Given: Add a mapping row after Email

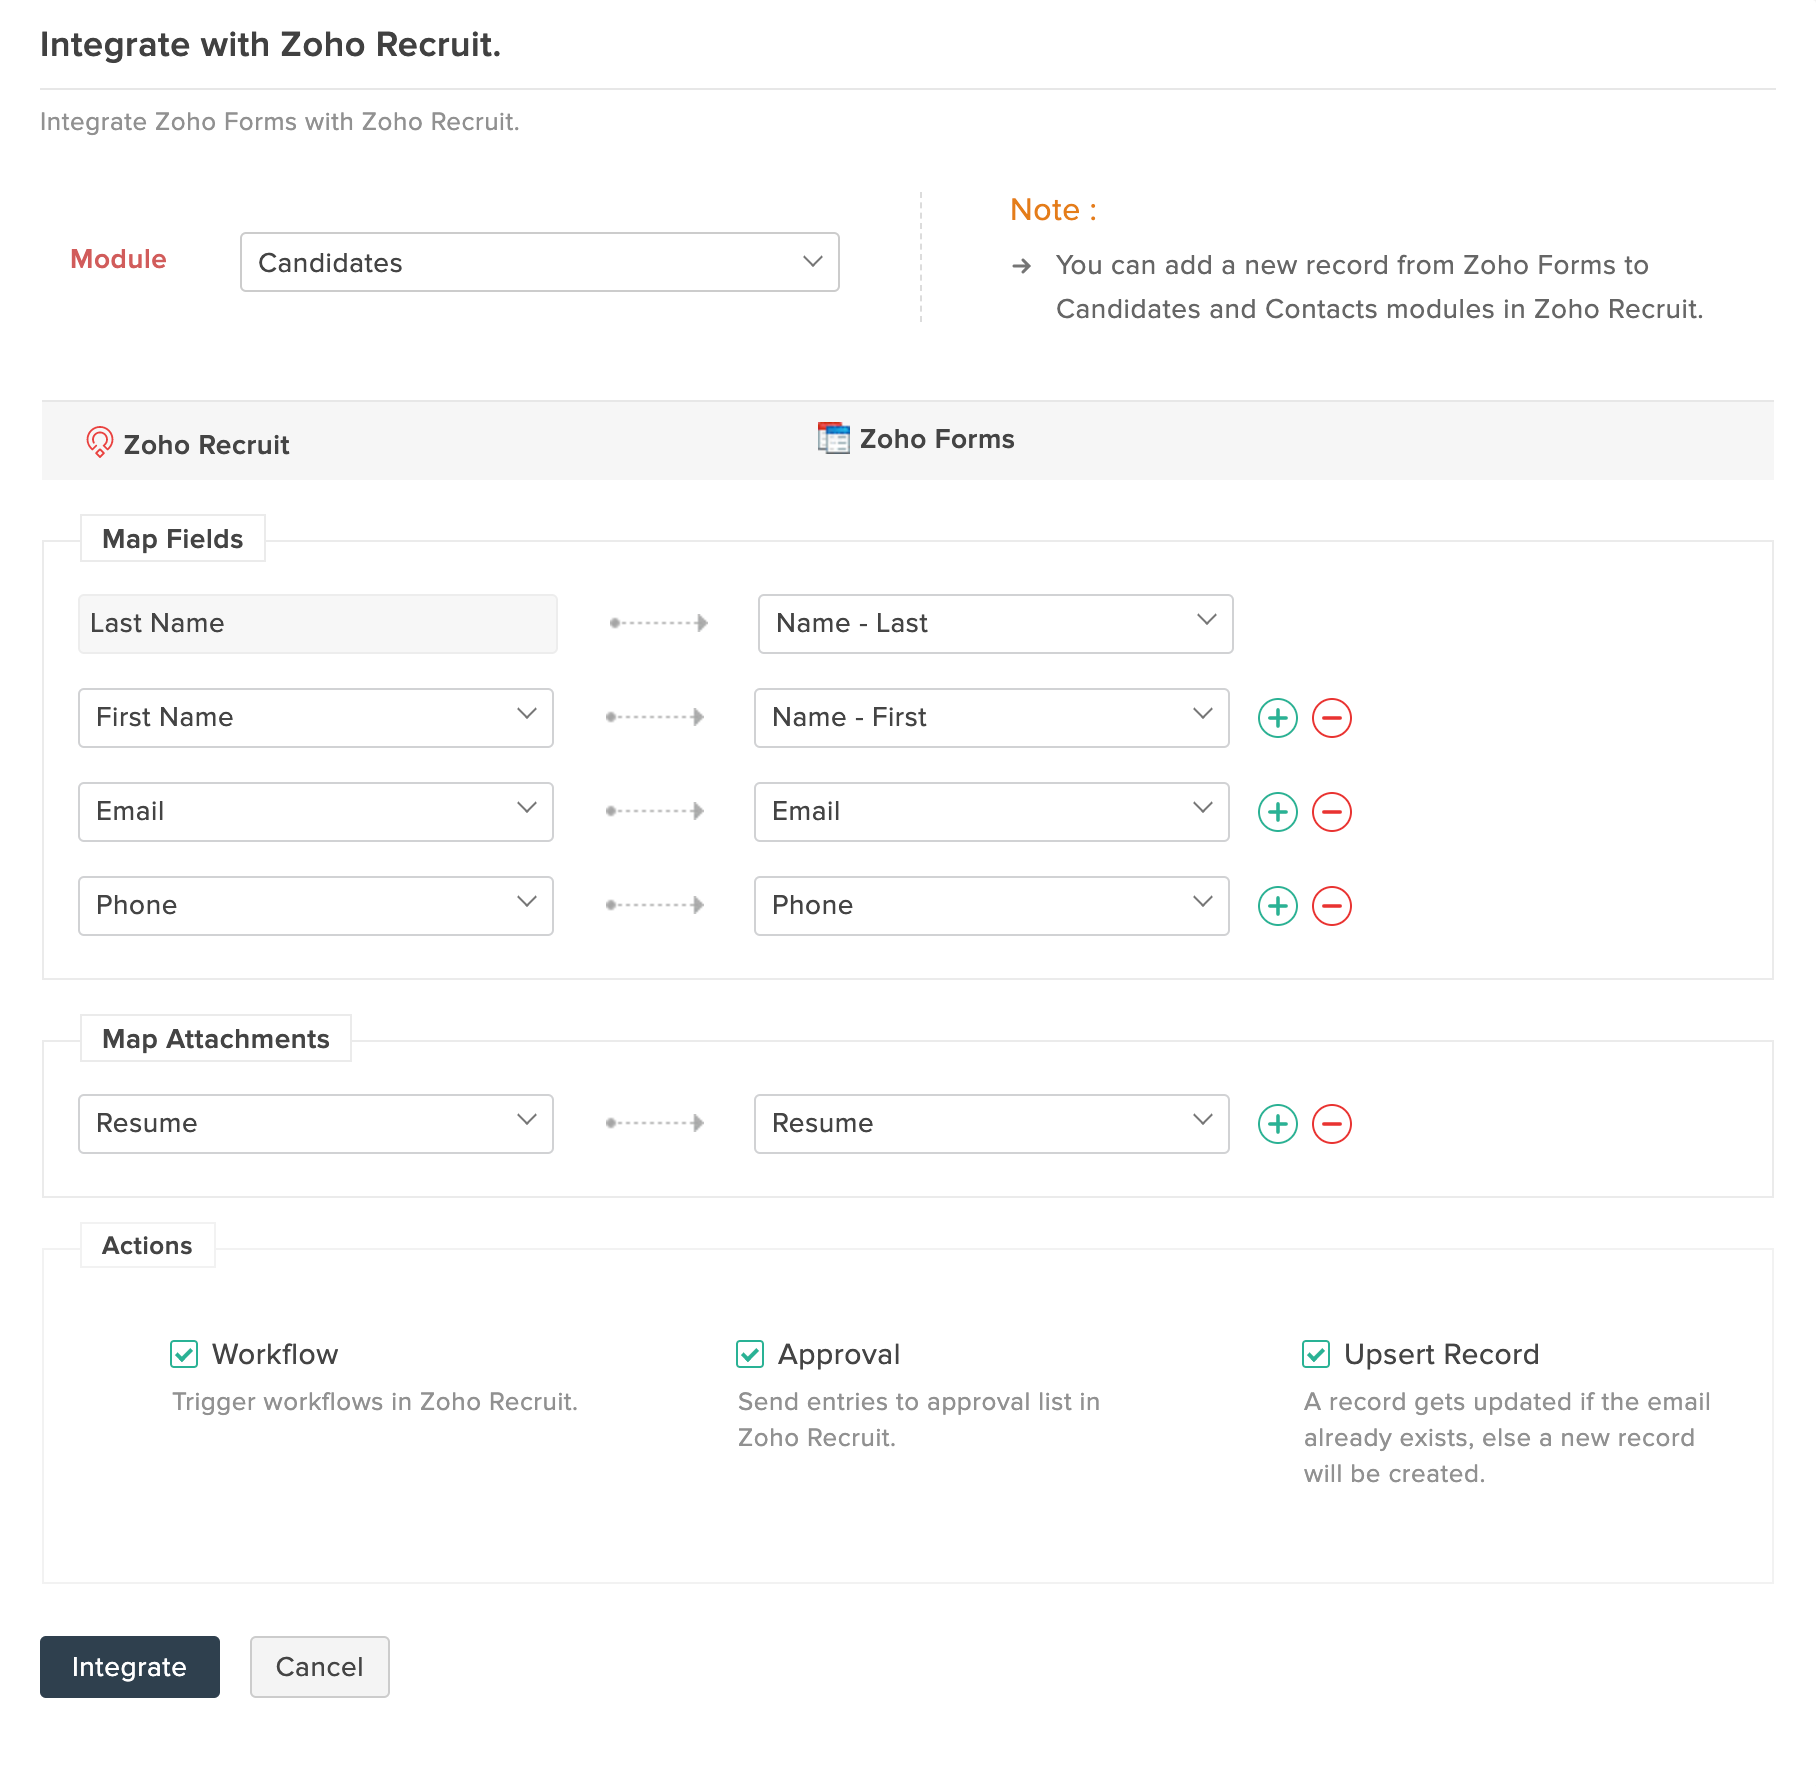Looking at the screenshot, I should [x=1277, y=812].
